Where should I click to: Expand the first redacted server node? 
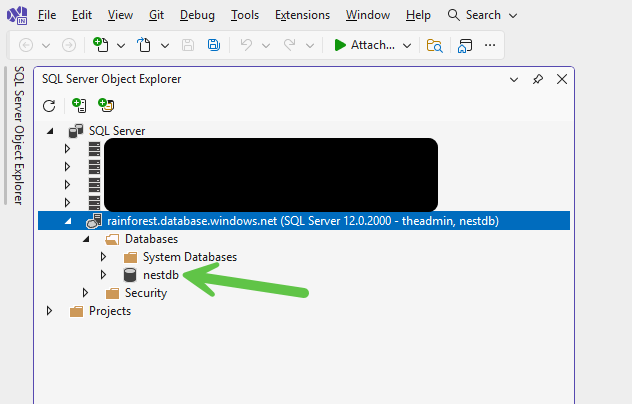[67, 149]
